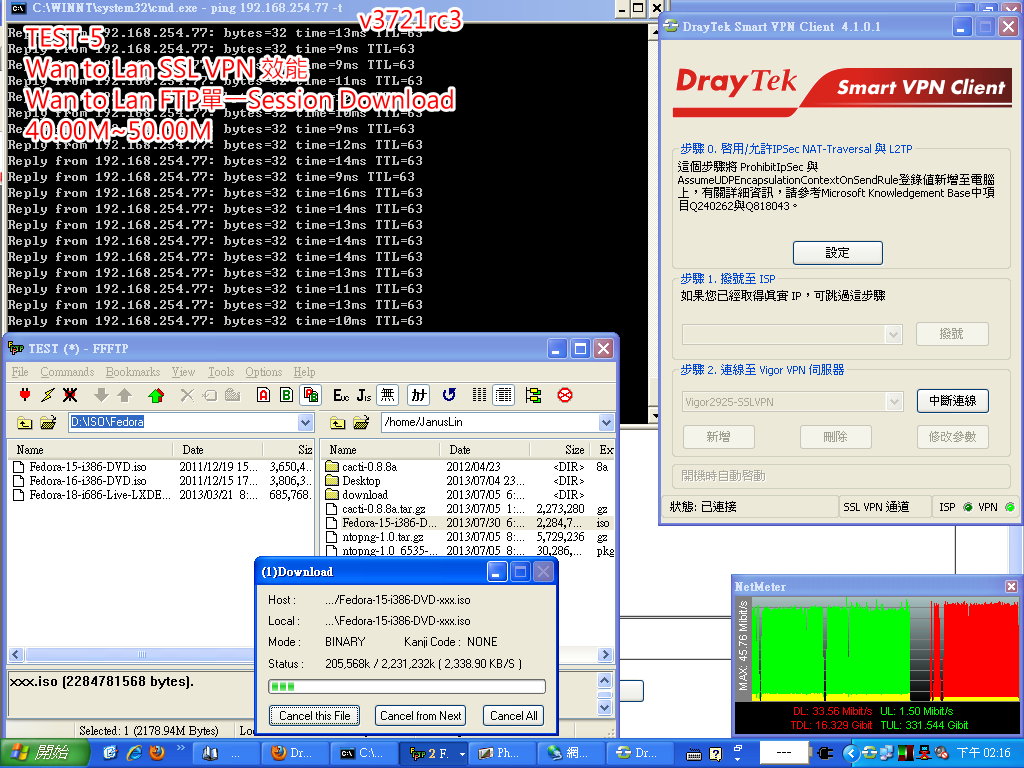Expand Quick Launch overflow chevron on taskbar
This screenshot has height=768, width=1024.
pos(180,748)
